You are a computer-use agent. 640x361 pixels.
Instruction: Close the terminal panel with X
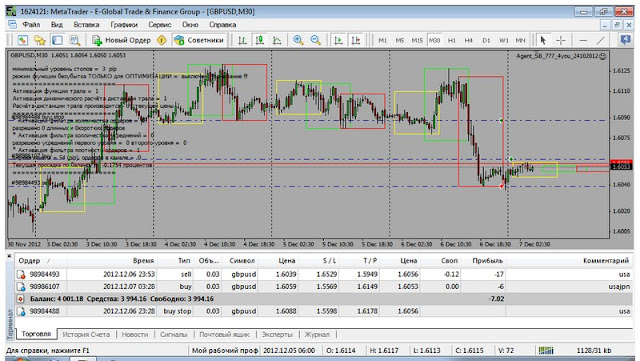click(x=9, y=256)
